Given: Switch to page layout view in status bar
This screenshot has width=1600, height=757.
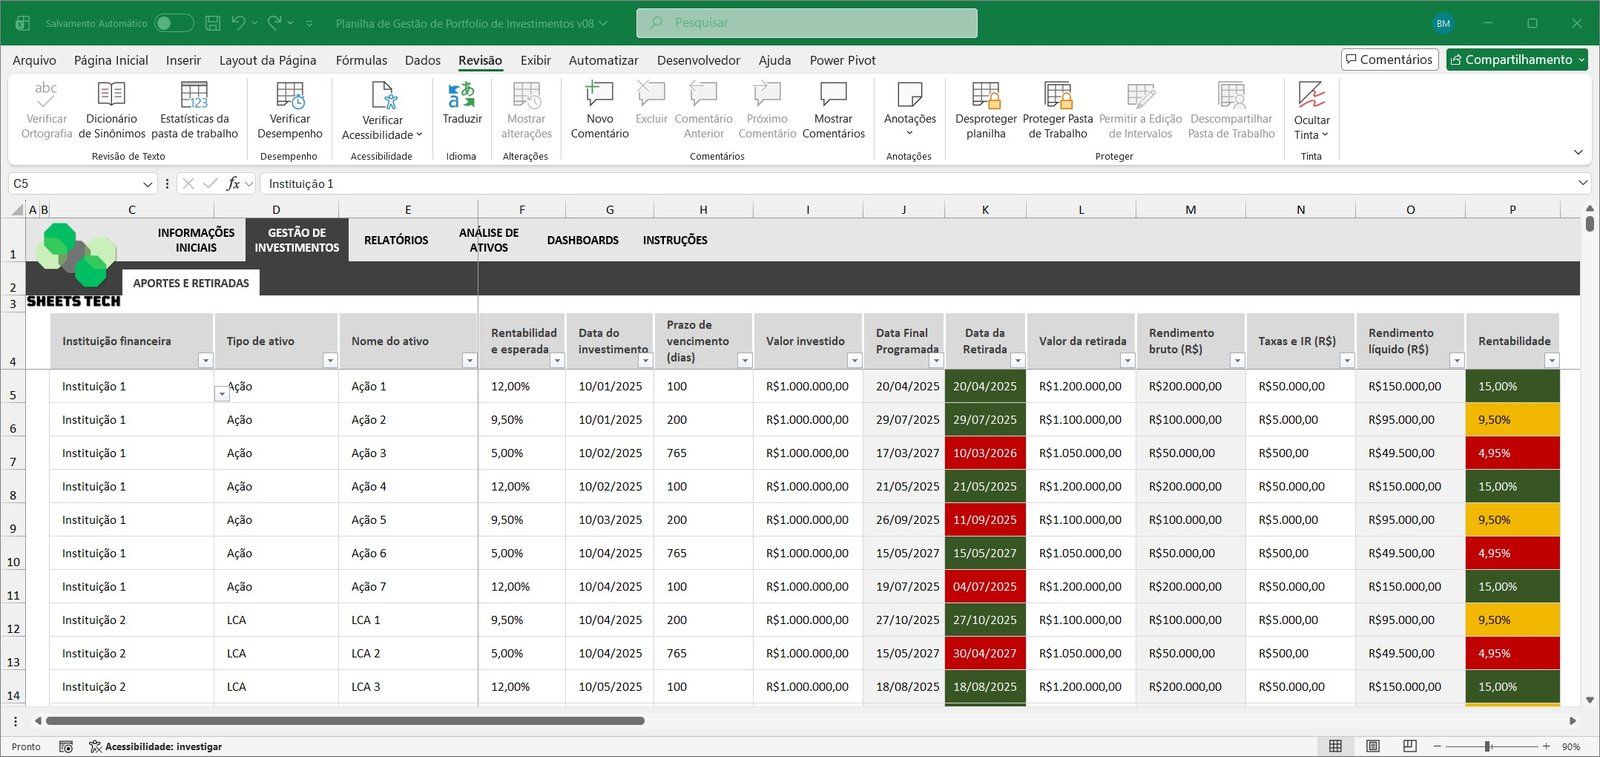Looking at the screenshot, I should point(1373,746).
